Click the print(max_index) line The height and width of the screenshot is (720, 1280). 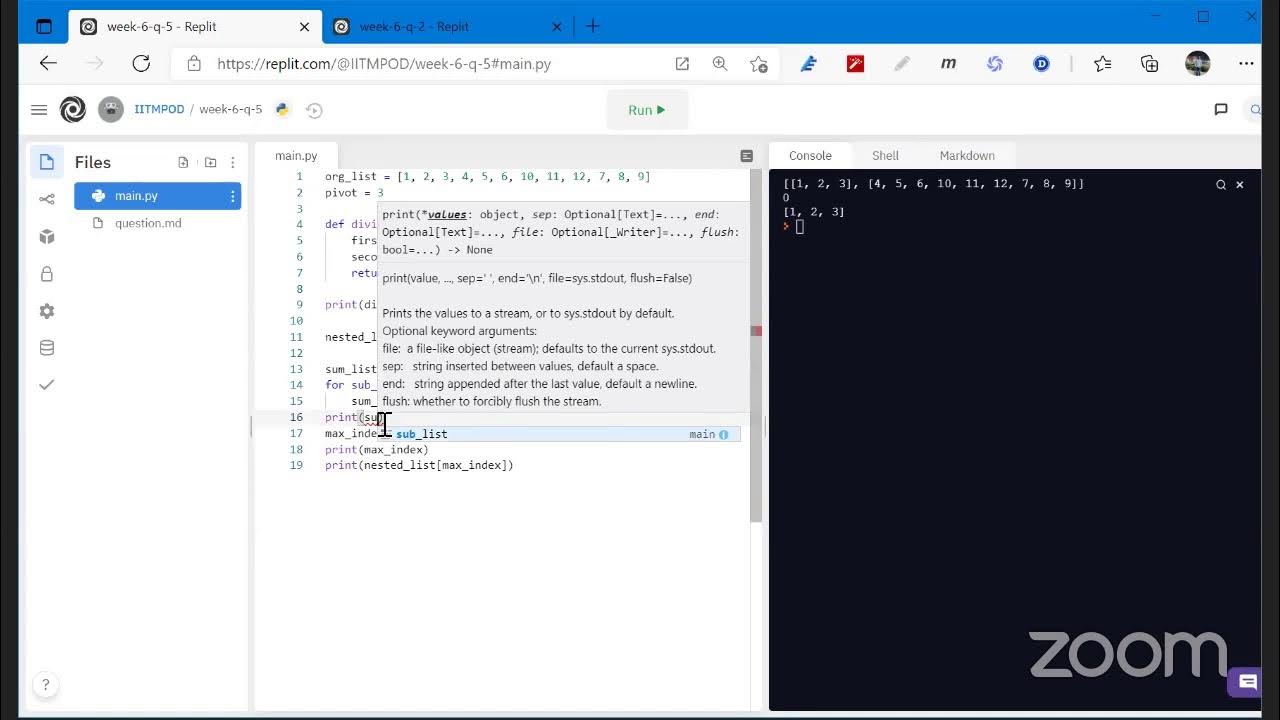pos(377,450)
